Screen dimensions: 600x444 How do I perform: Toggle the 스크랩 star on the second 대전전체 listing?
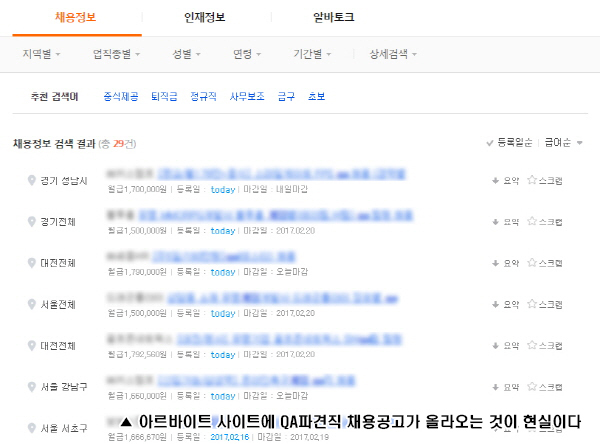click(532, 345)
